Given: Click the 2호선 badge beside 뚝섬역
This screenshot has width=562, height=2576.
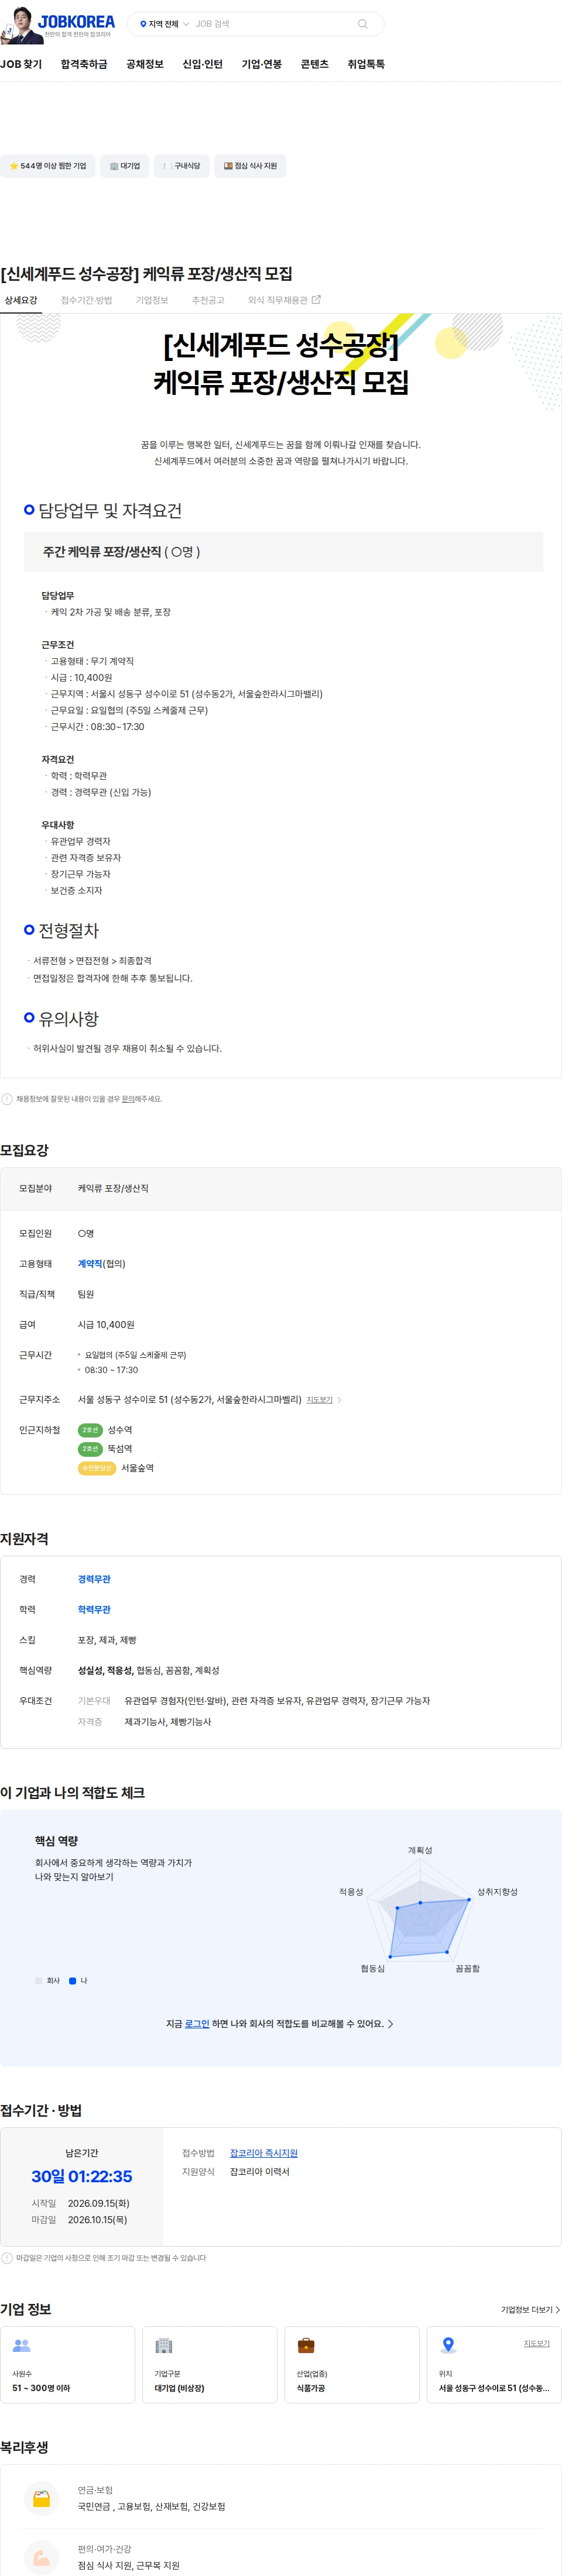Looking at the screenshot, I should (x=90, y=1449).
